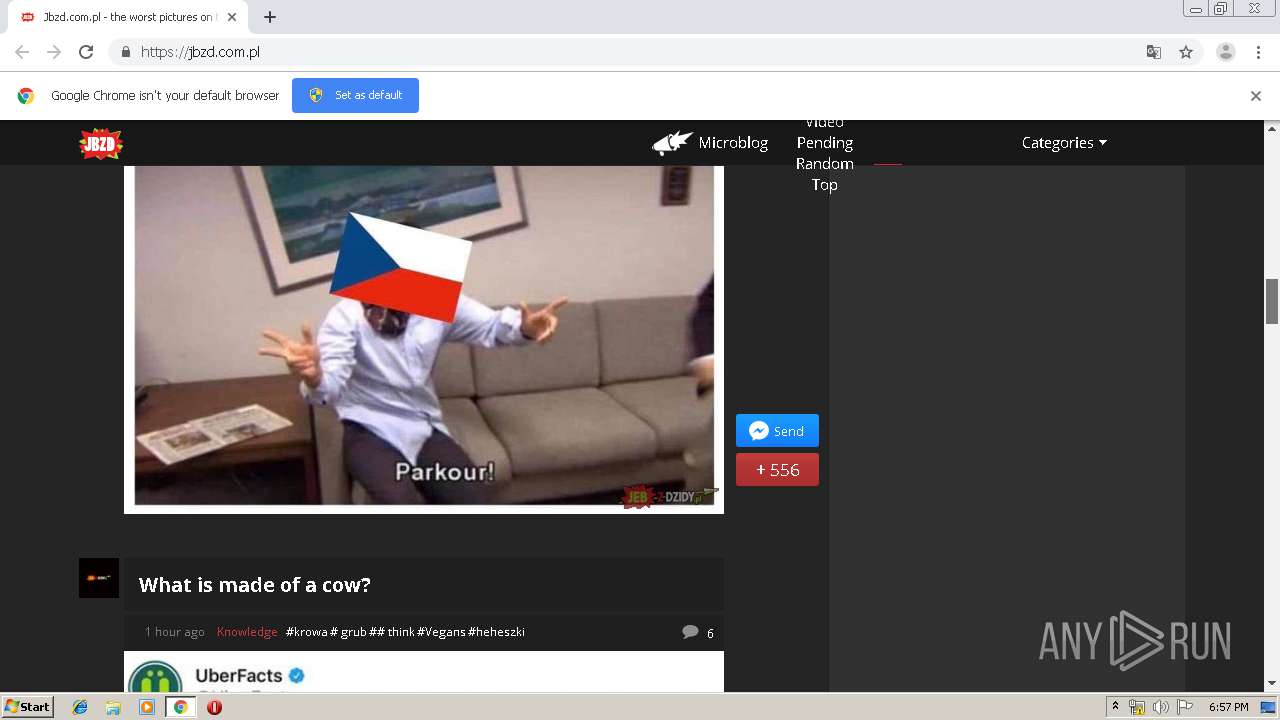Launch Internet Explorer from taskbar

coord(80,707)
